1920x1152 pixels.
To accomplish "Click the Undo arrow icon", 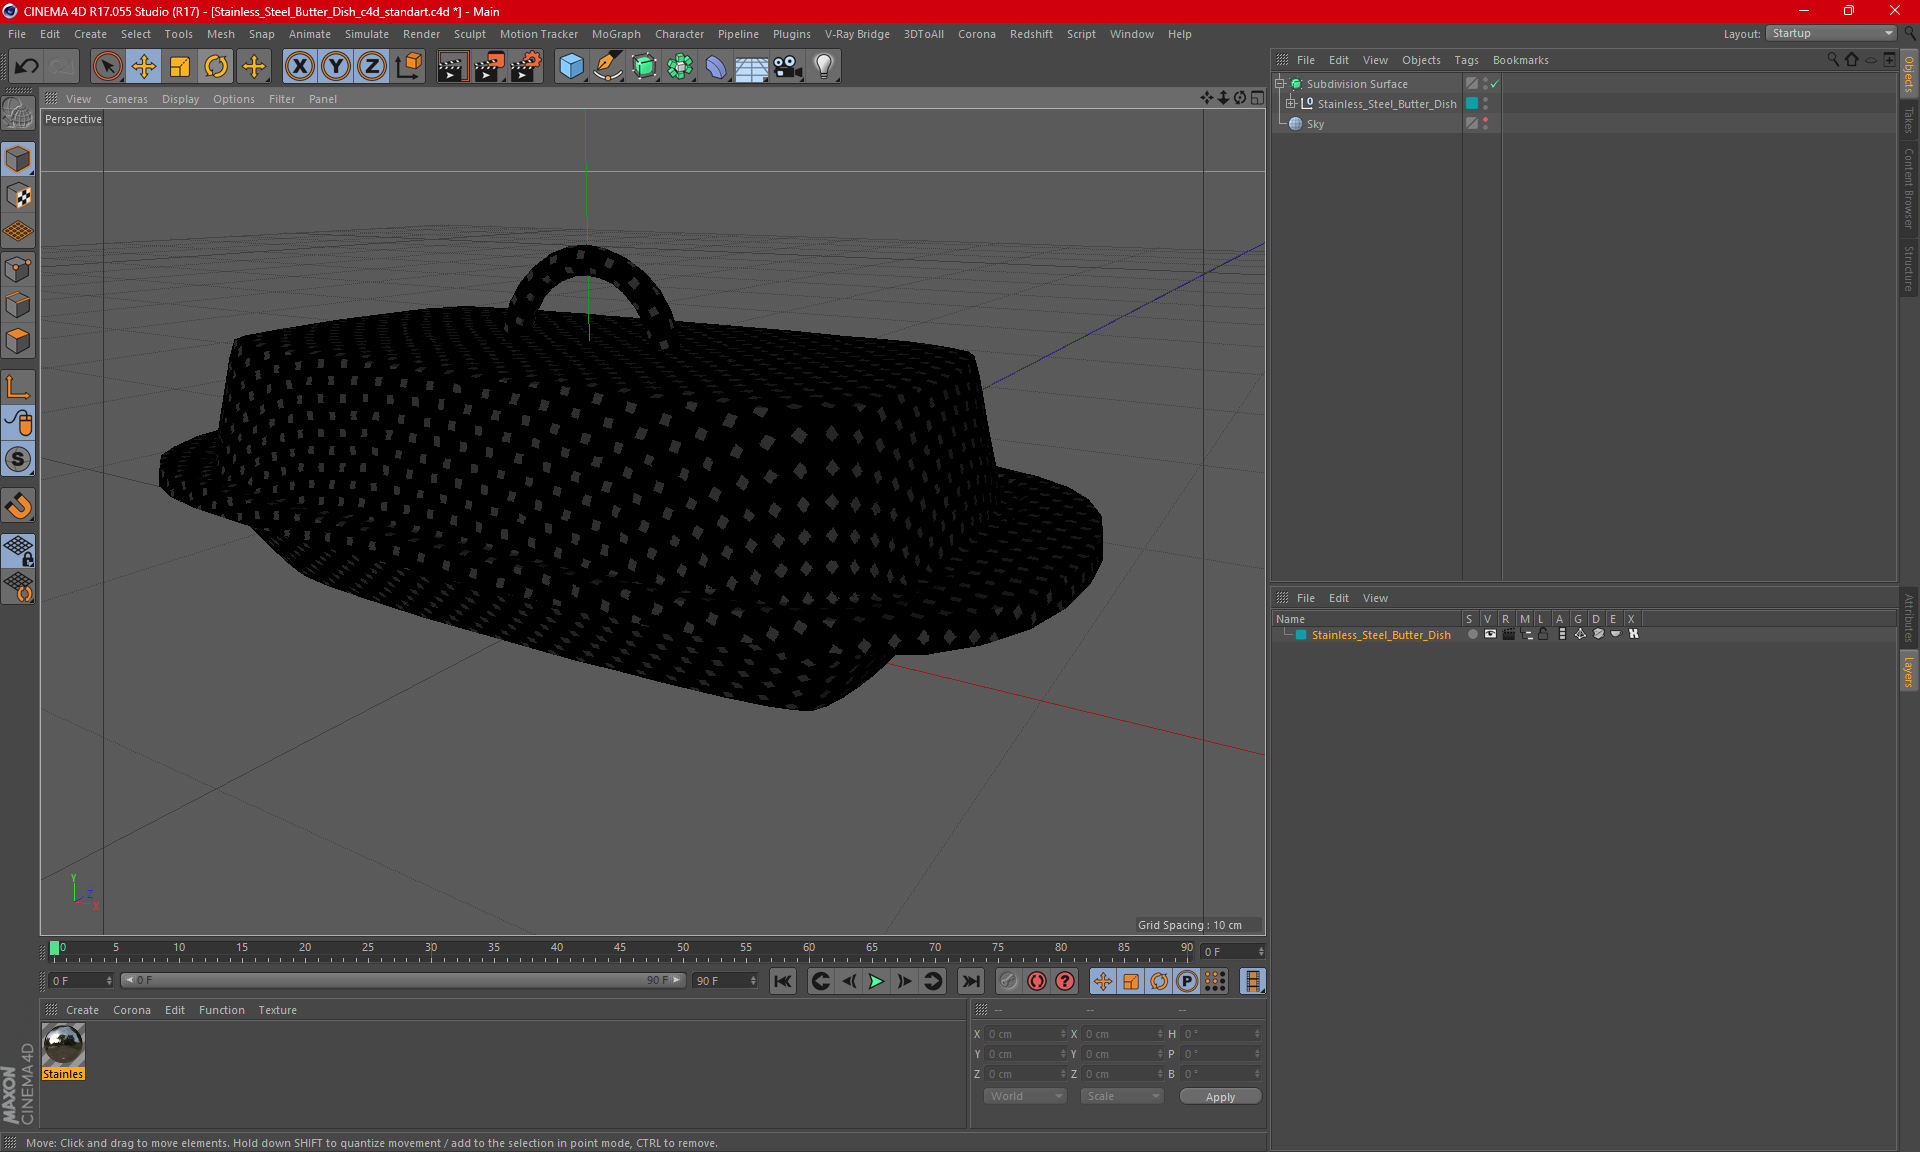I will click(27, 67).
